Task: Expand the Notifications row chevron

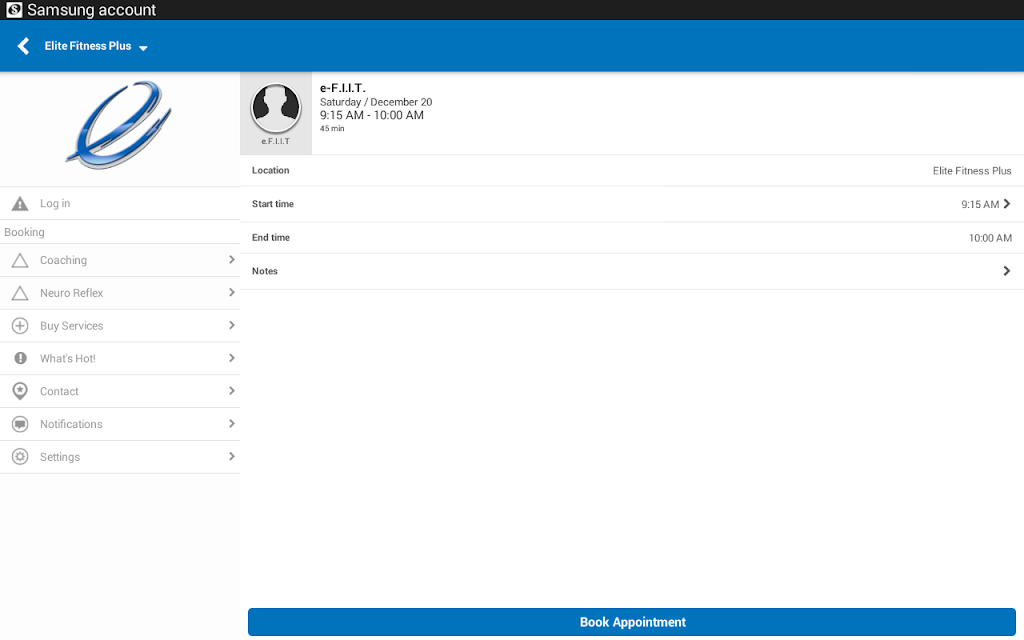Action: 231,423
